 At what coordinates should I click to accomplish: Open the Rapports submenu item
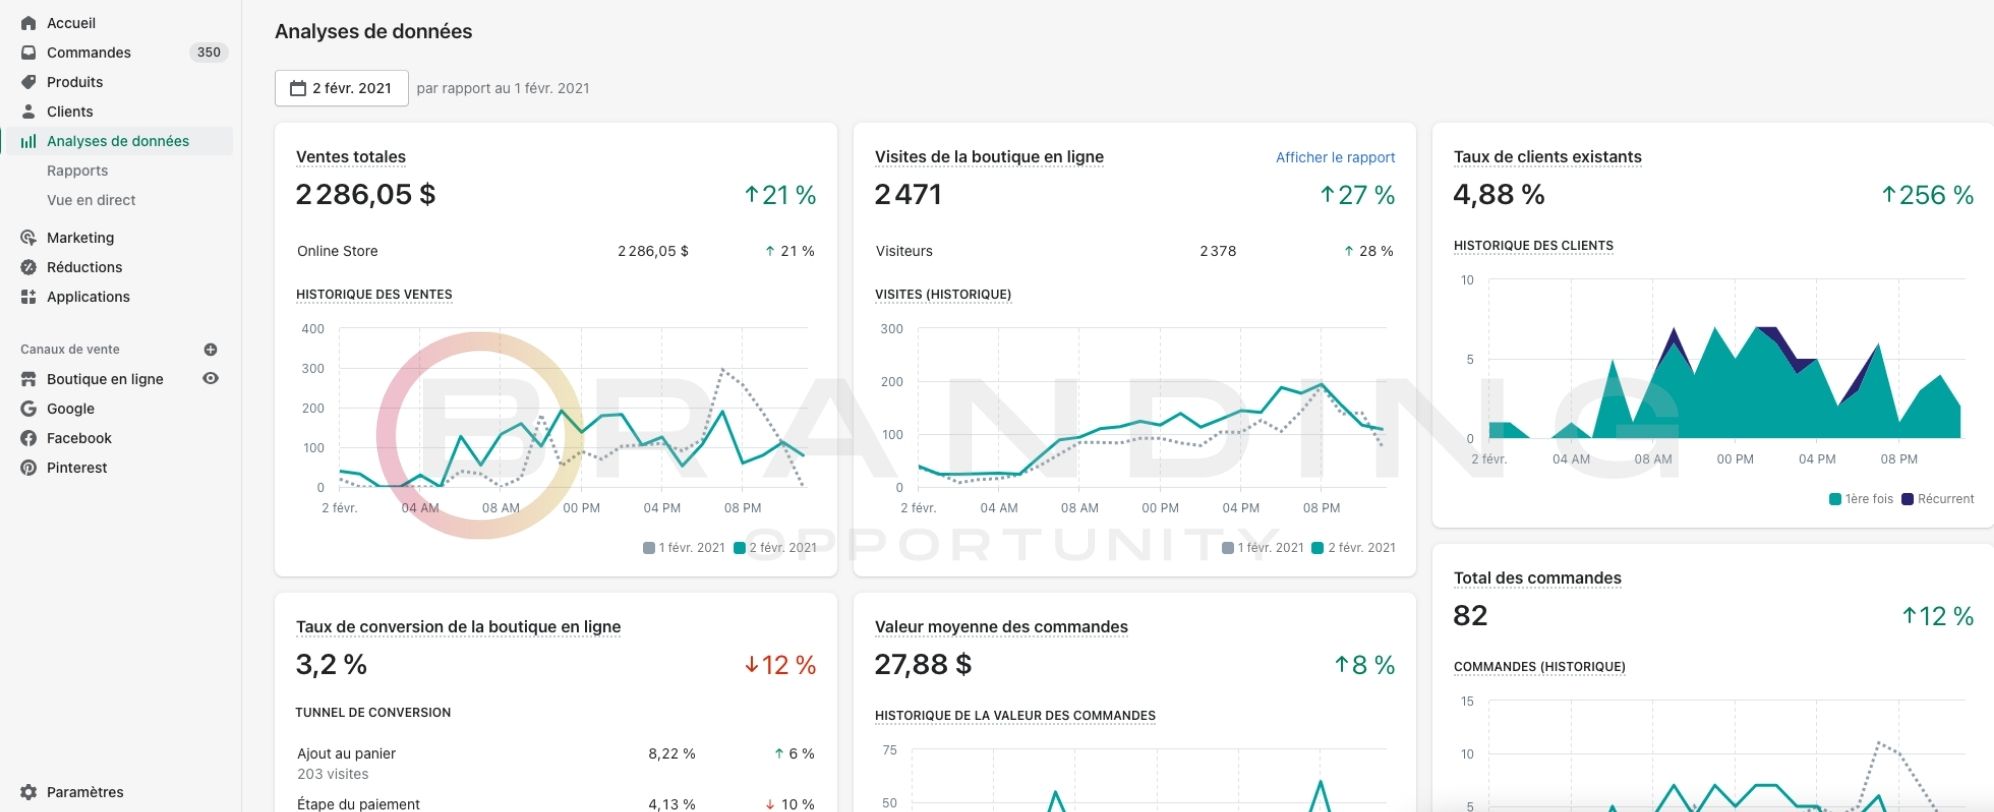pos(77,171)
